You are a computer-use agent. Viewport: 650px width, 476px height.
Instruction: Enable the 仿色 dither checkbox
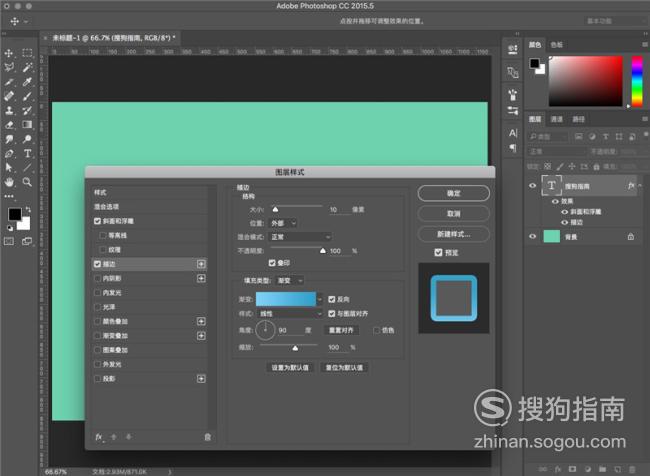pyautogui.click(x=376, y=330)
